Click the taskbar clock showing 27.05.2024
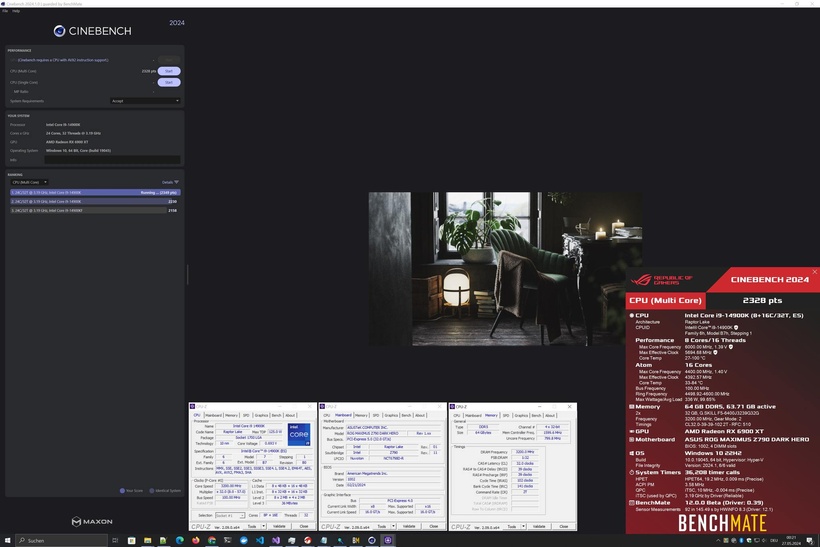Screen dimensions: 820x547 (x=791, y=540)
